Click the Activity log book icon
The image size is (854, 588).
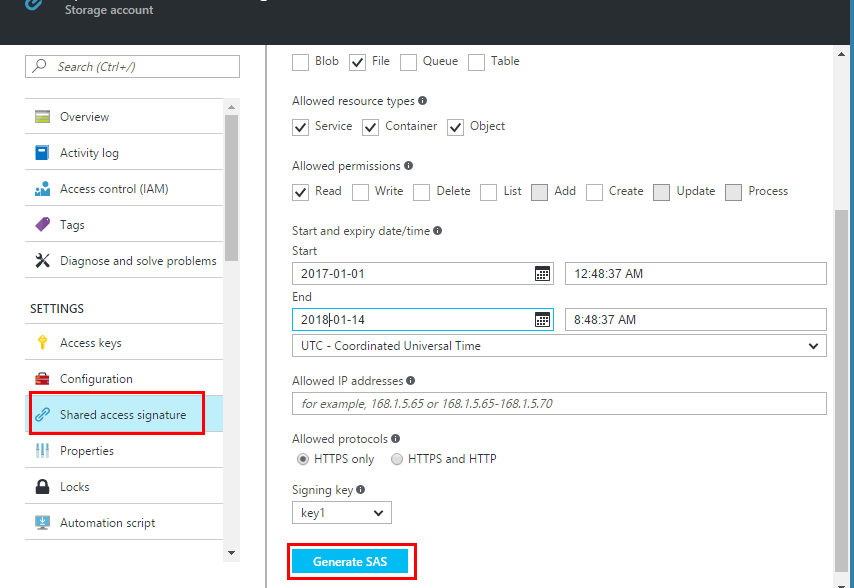coord(42,152)
